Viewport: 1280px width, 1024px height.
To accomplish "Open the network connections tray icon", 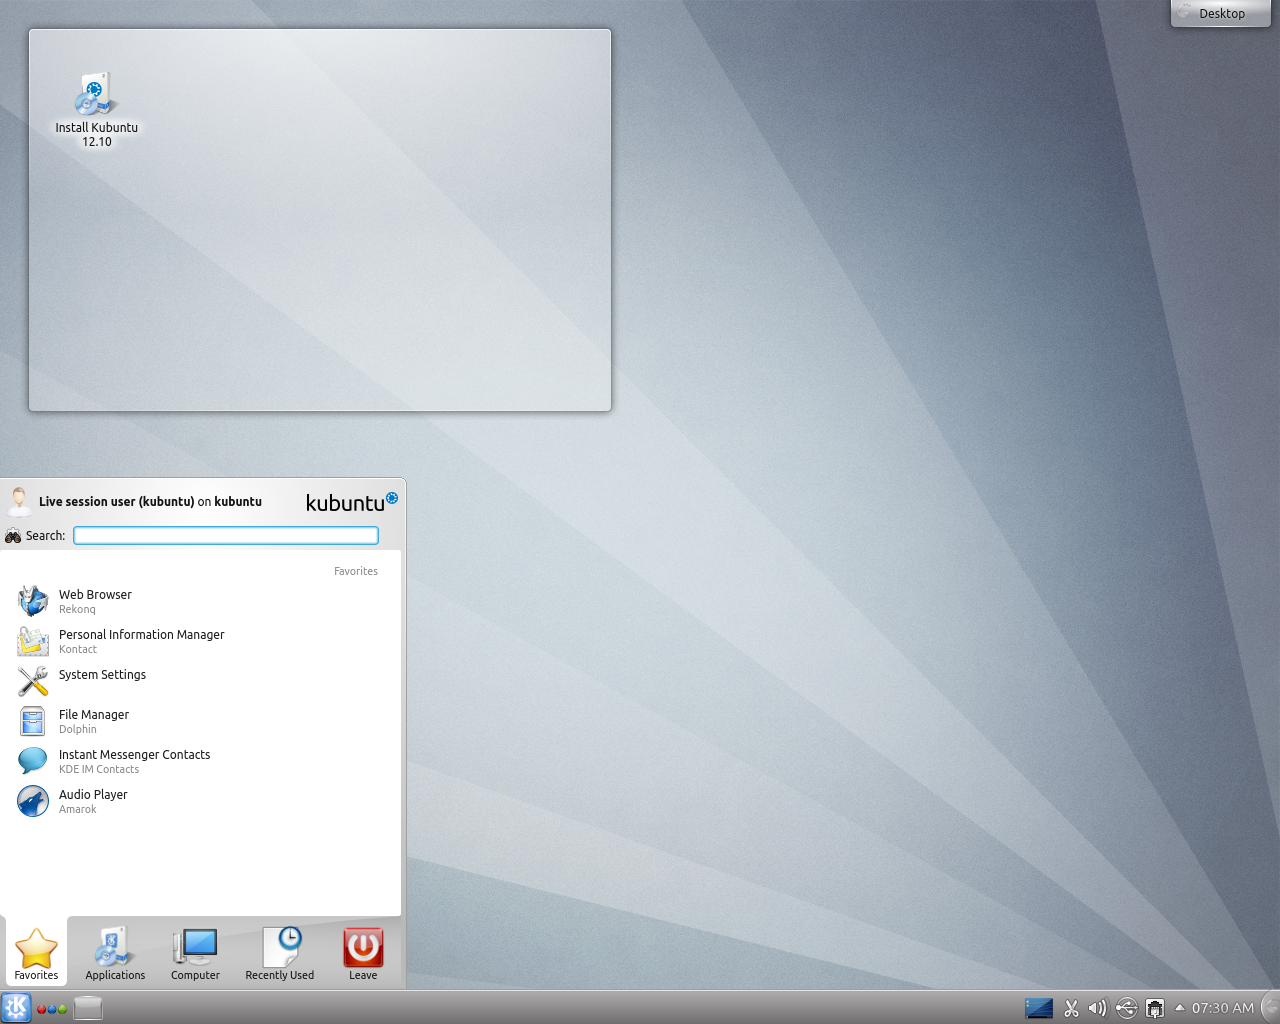I will pyautogui.click(x=1154, y=1008).
